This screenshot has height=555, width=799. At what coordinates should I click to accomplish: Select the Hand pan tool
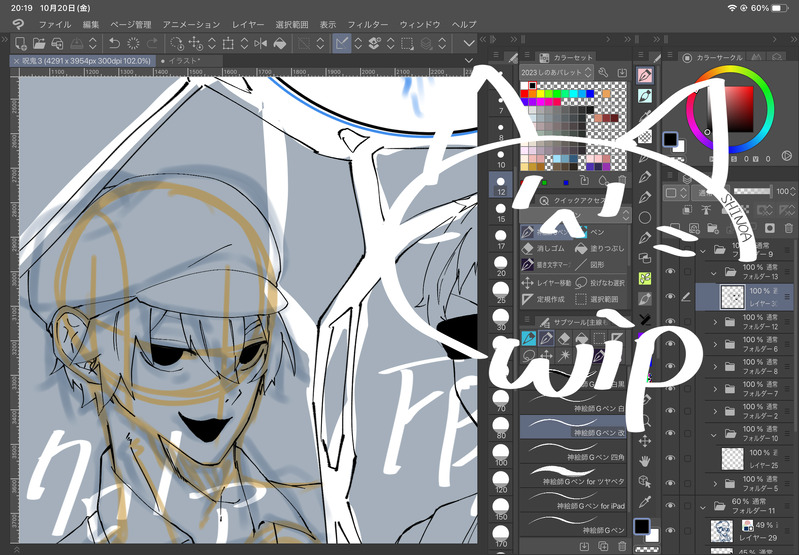click(645, 461)
